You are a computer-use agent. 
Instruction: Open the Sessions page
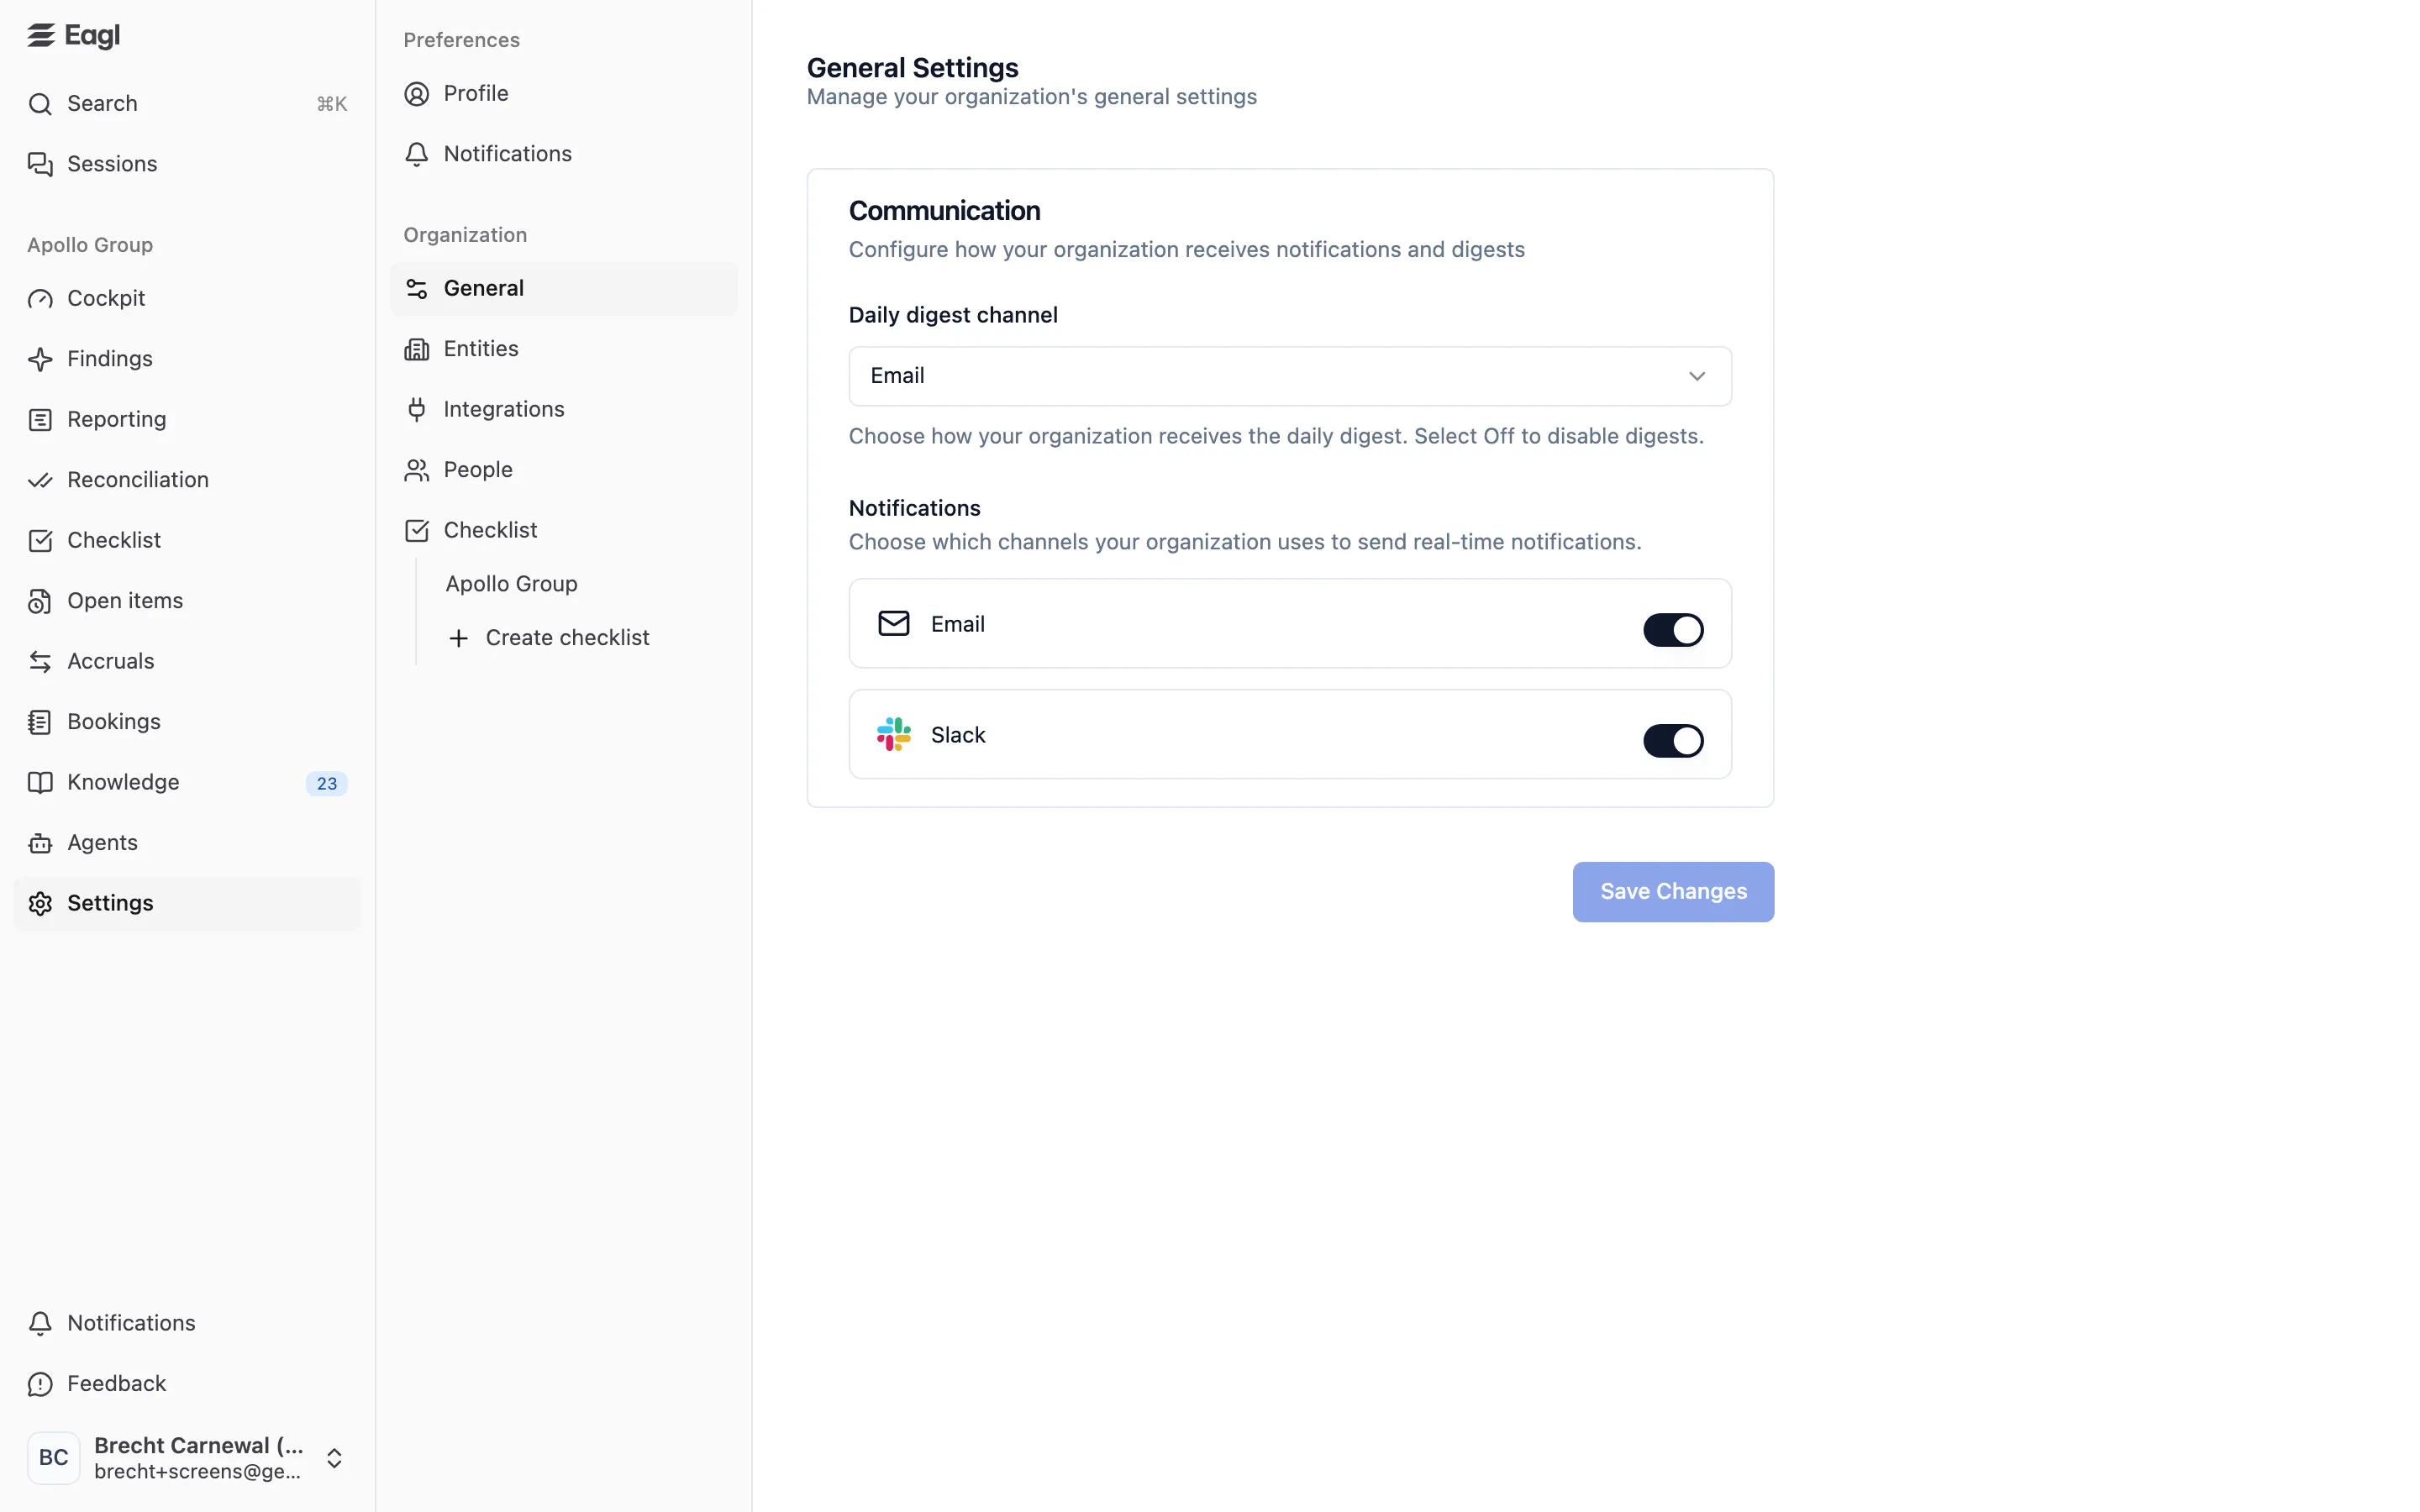187,164
